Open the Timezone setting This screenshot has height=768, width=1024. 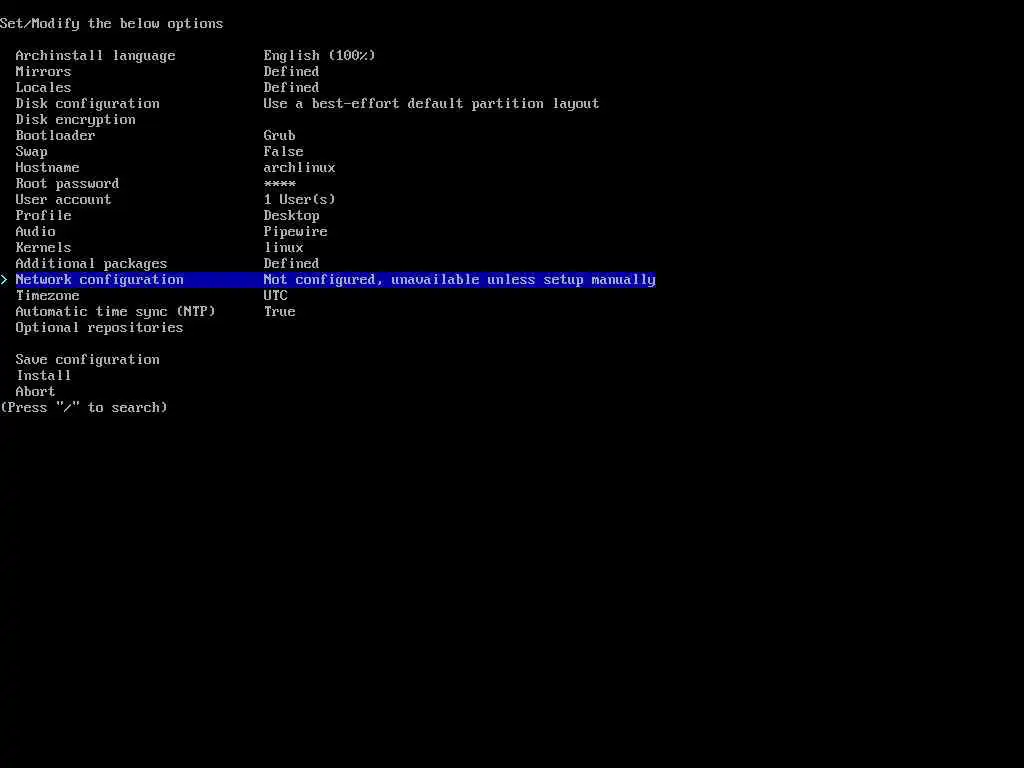pyautogui.click(x=47, y=295)
